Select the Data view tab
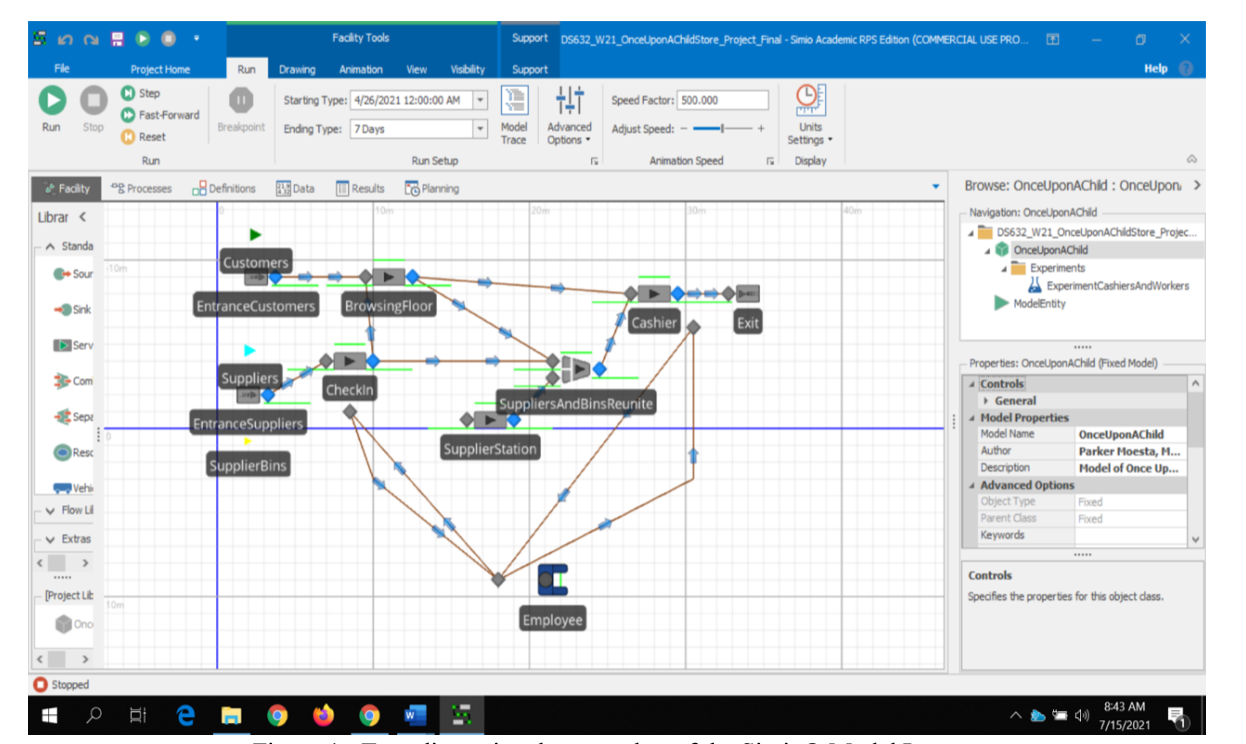The image size is (1246, 744). 295,188
